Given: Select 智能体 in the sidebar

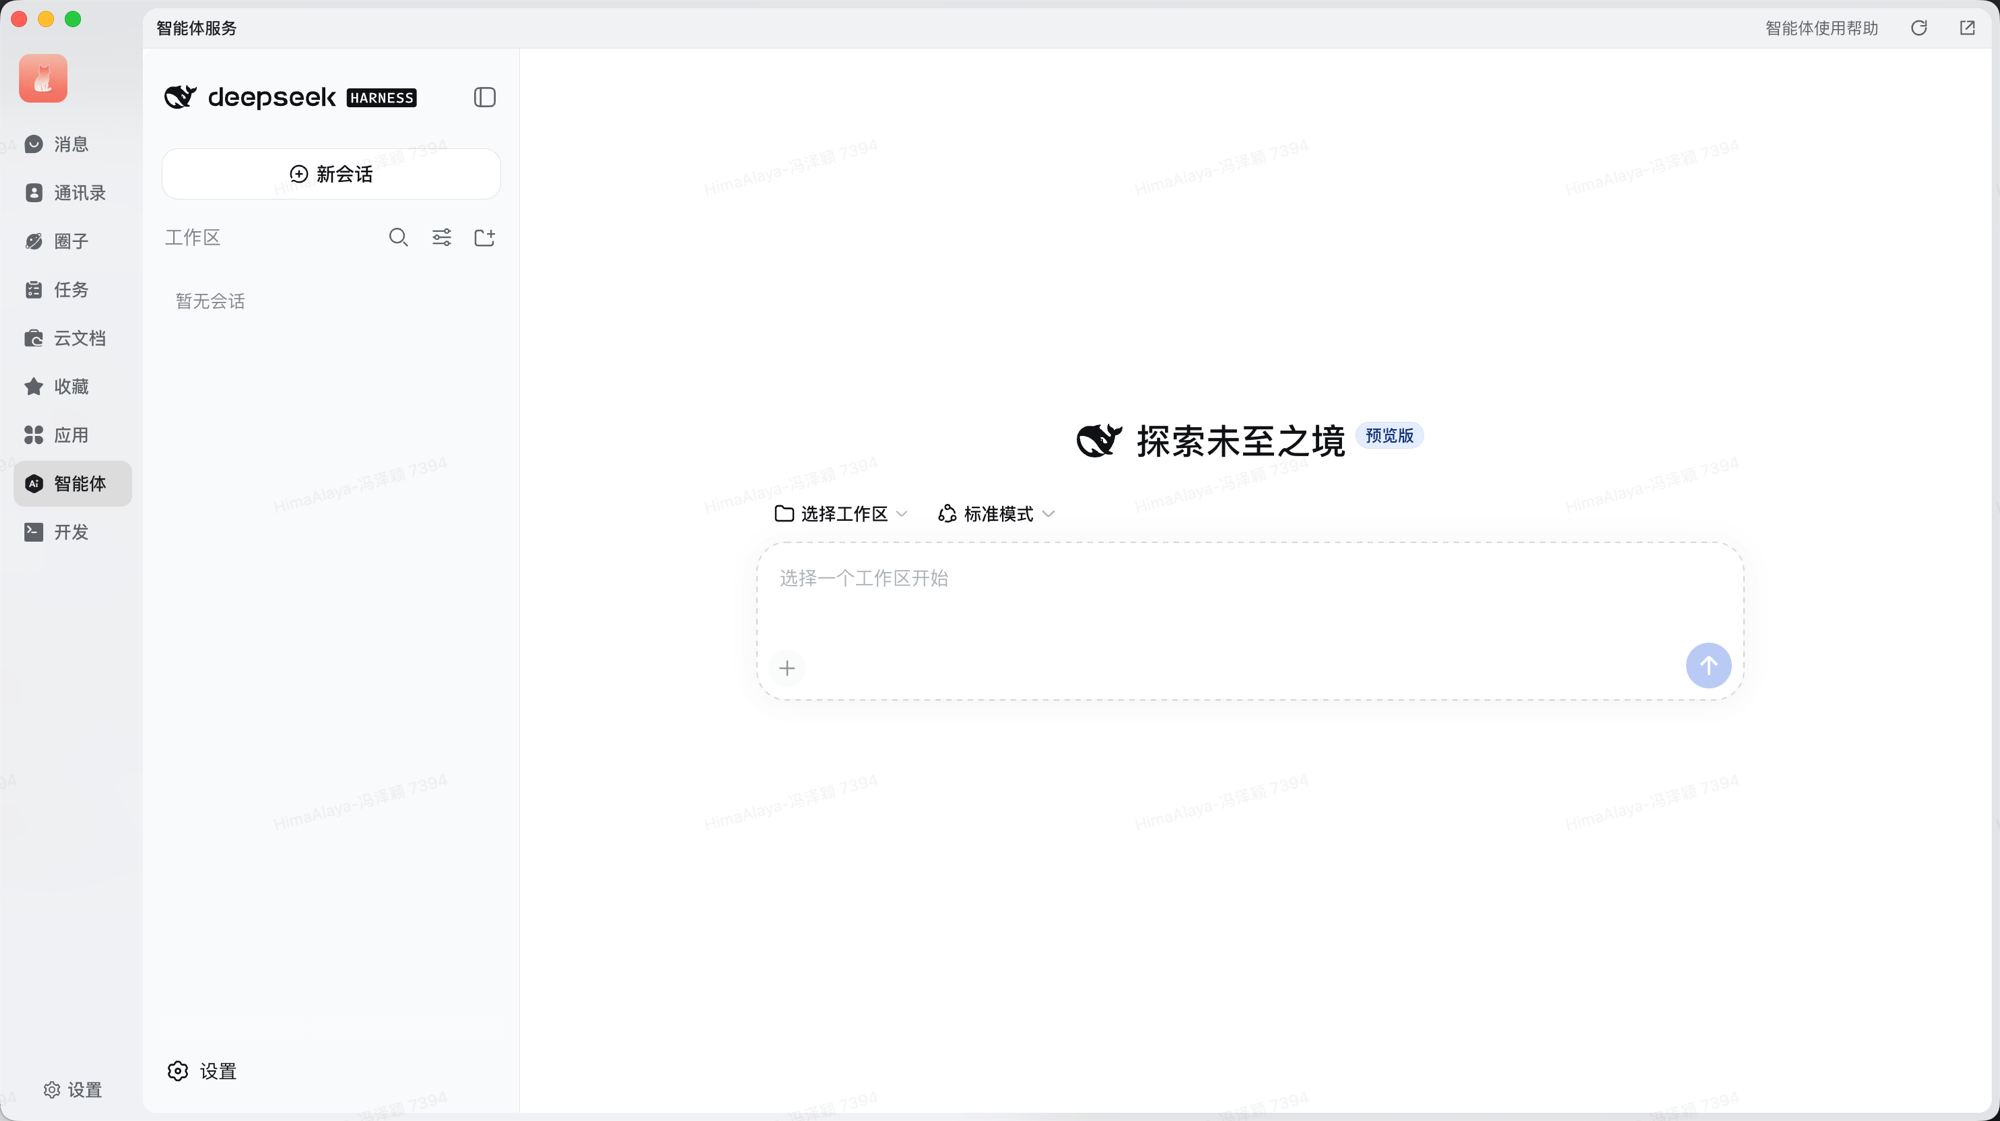Looking at the screenshot, I should click(72, 484).
